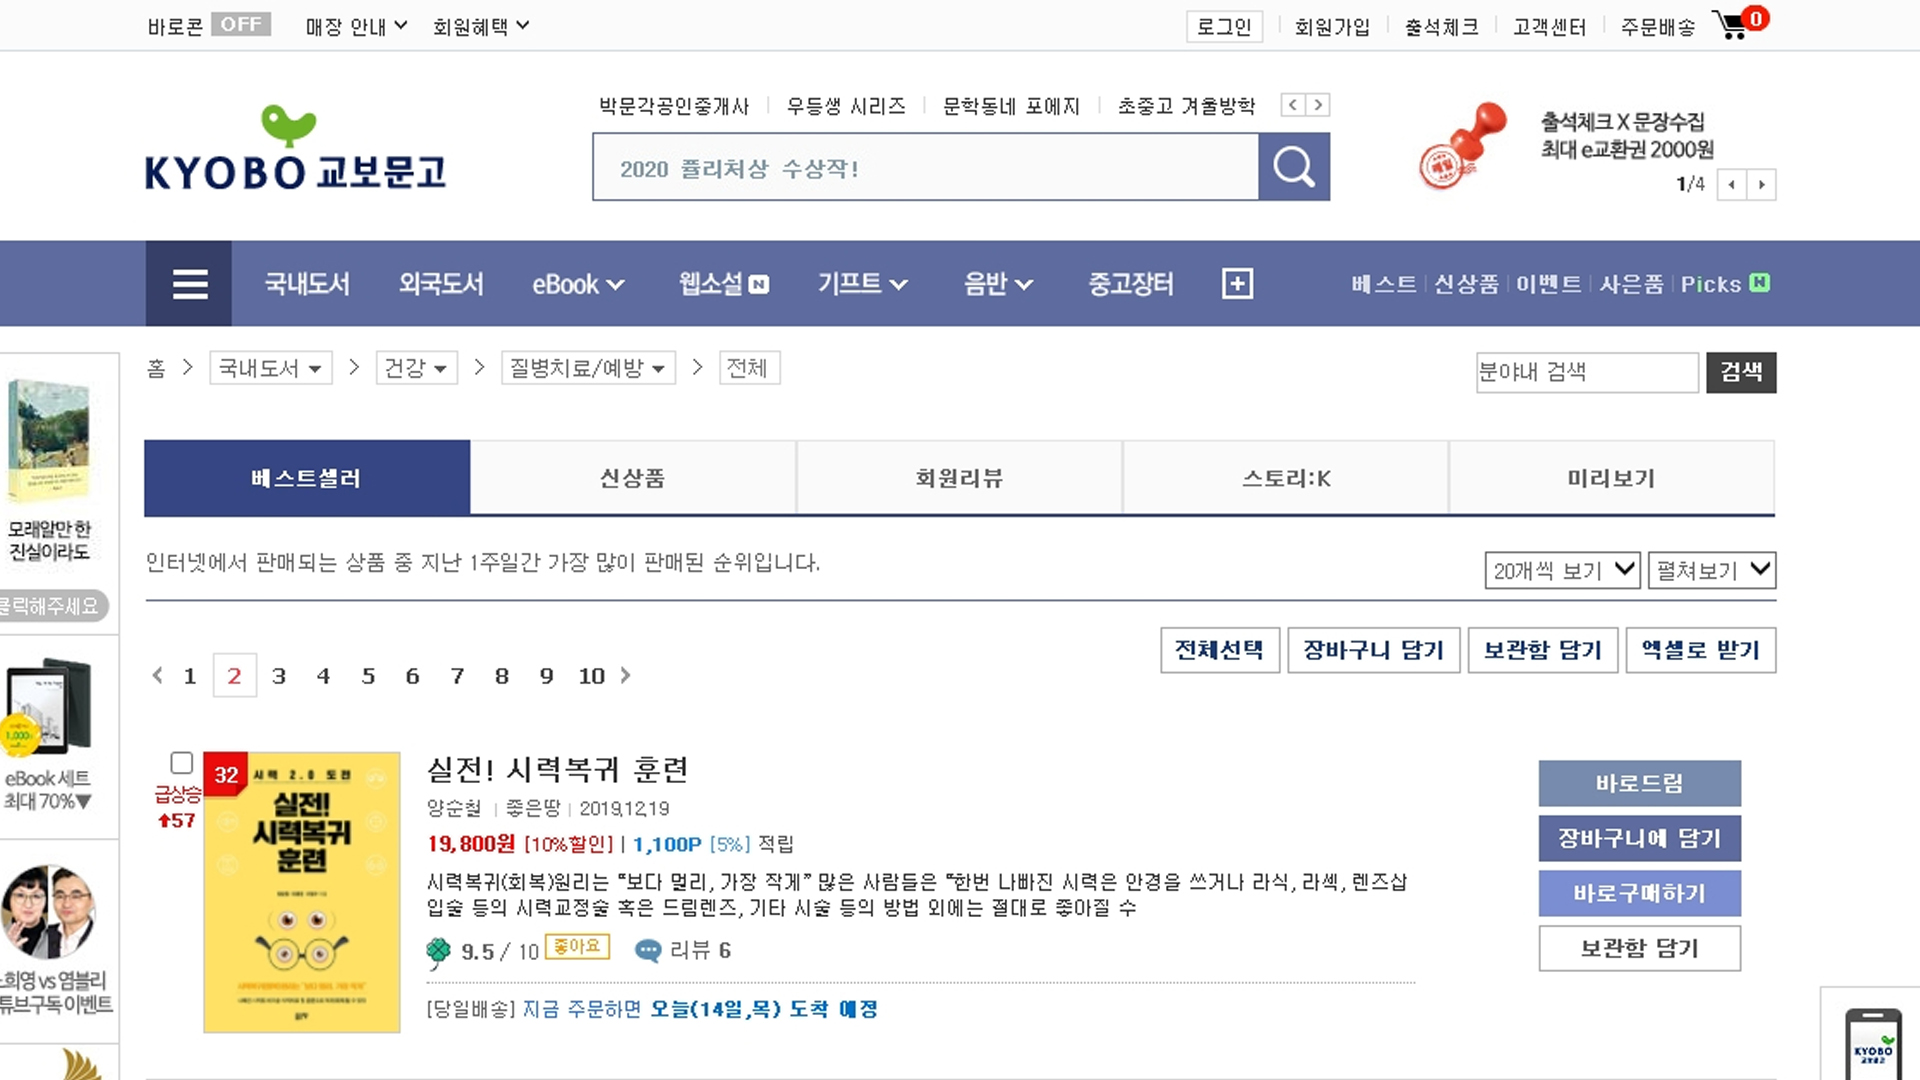Click the shopping cart icon

1732,26
